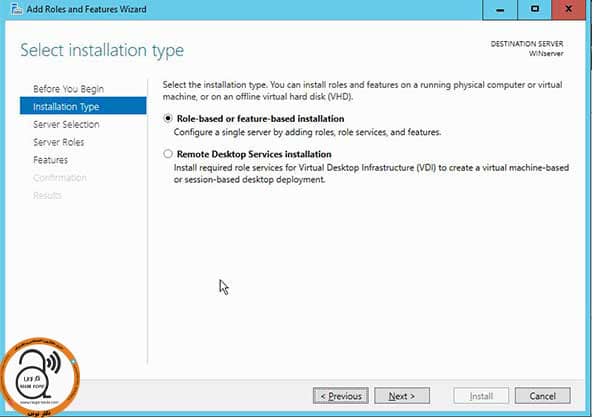594x418 pixels.
Task: Click the disabled Install button
Action: [x=481, y=396]
